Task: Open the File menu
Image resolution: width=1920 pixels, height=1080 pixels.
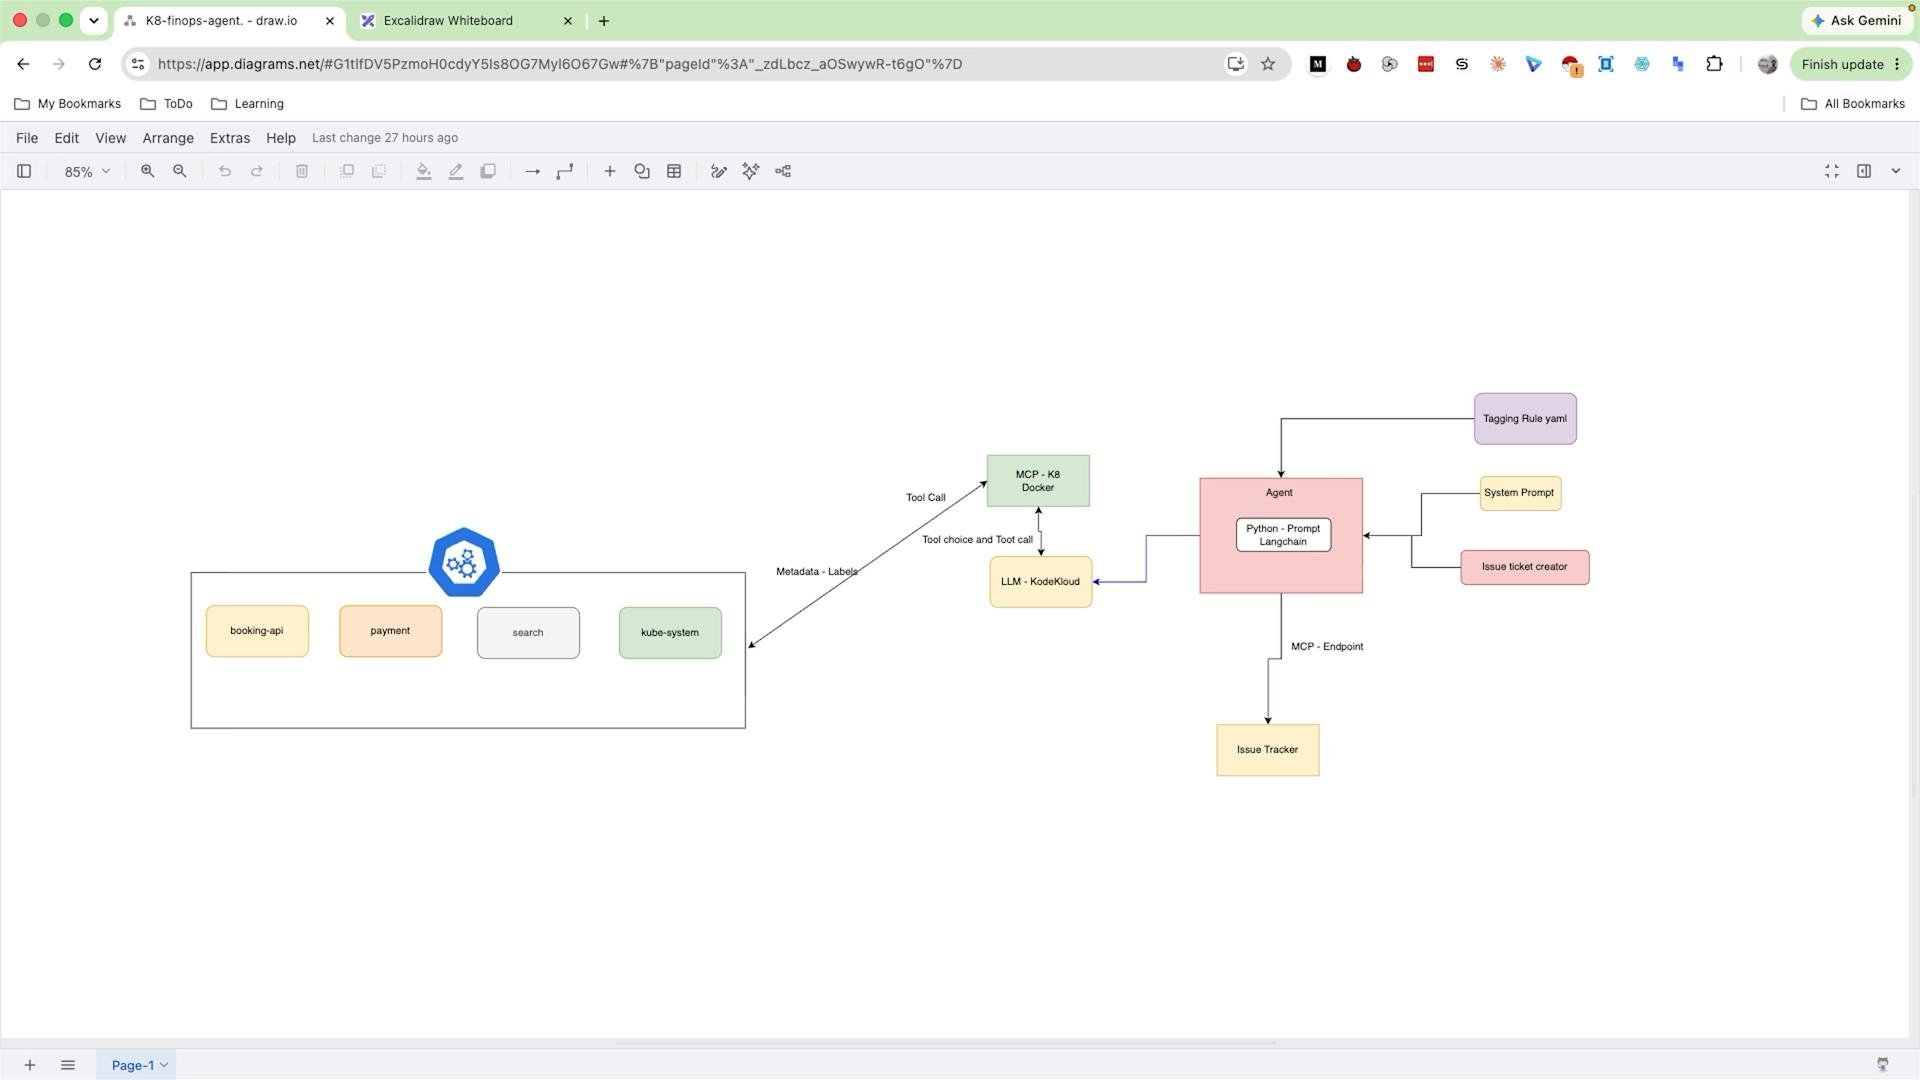Action: [x=27, y=138]
